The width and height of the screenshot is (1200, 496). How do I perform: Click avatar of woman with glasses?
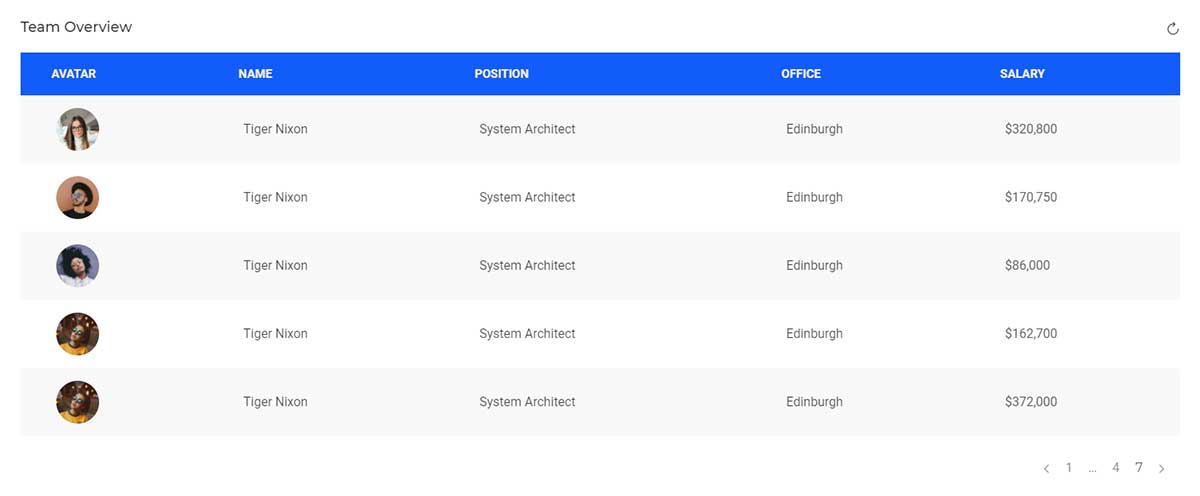click(x=78, y=129)
